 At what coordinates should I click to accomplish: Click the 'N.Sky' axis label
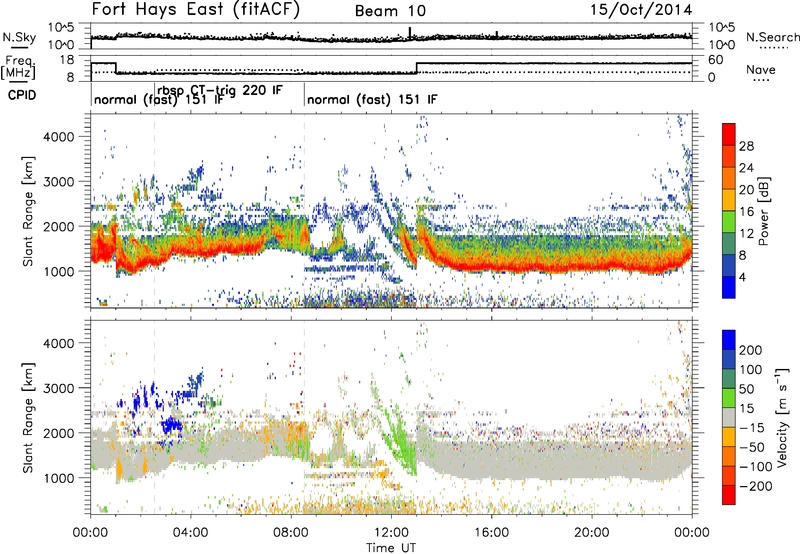19,37
